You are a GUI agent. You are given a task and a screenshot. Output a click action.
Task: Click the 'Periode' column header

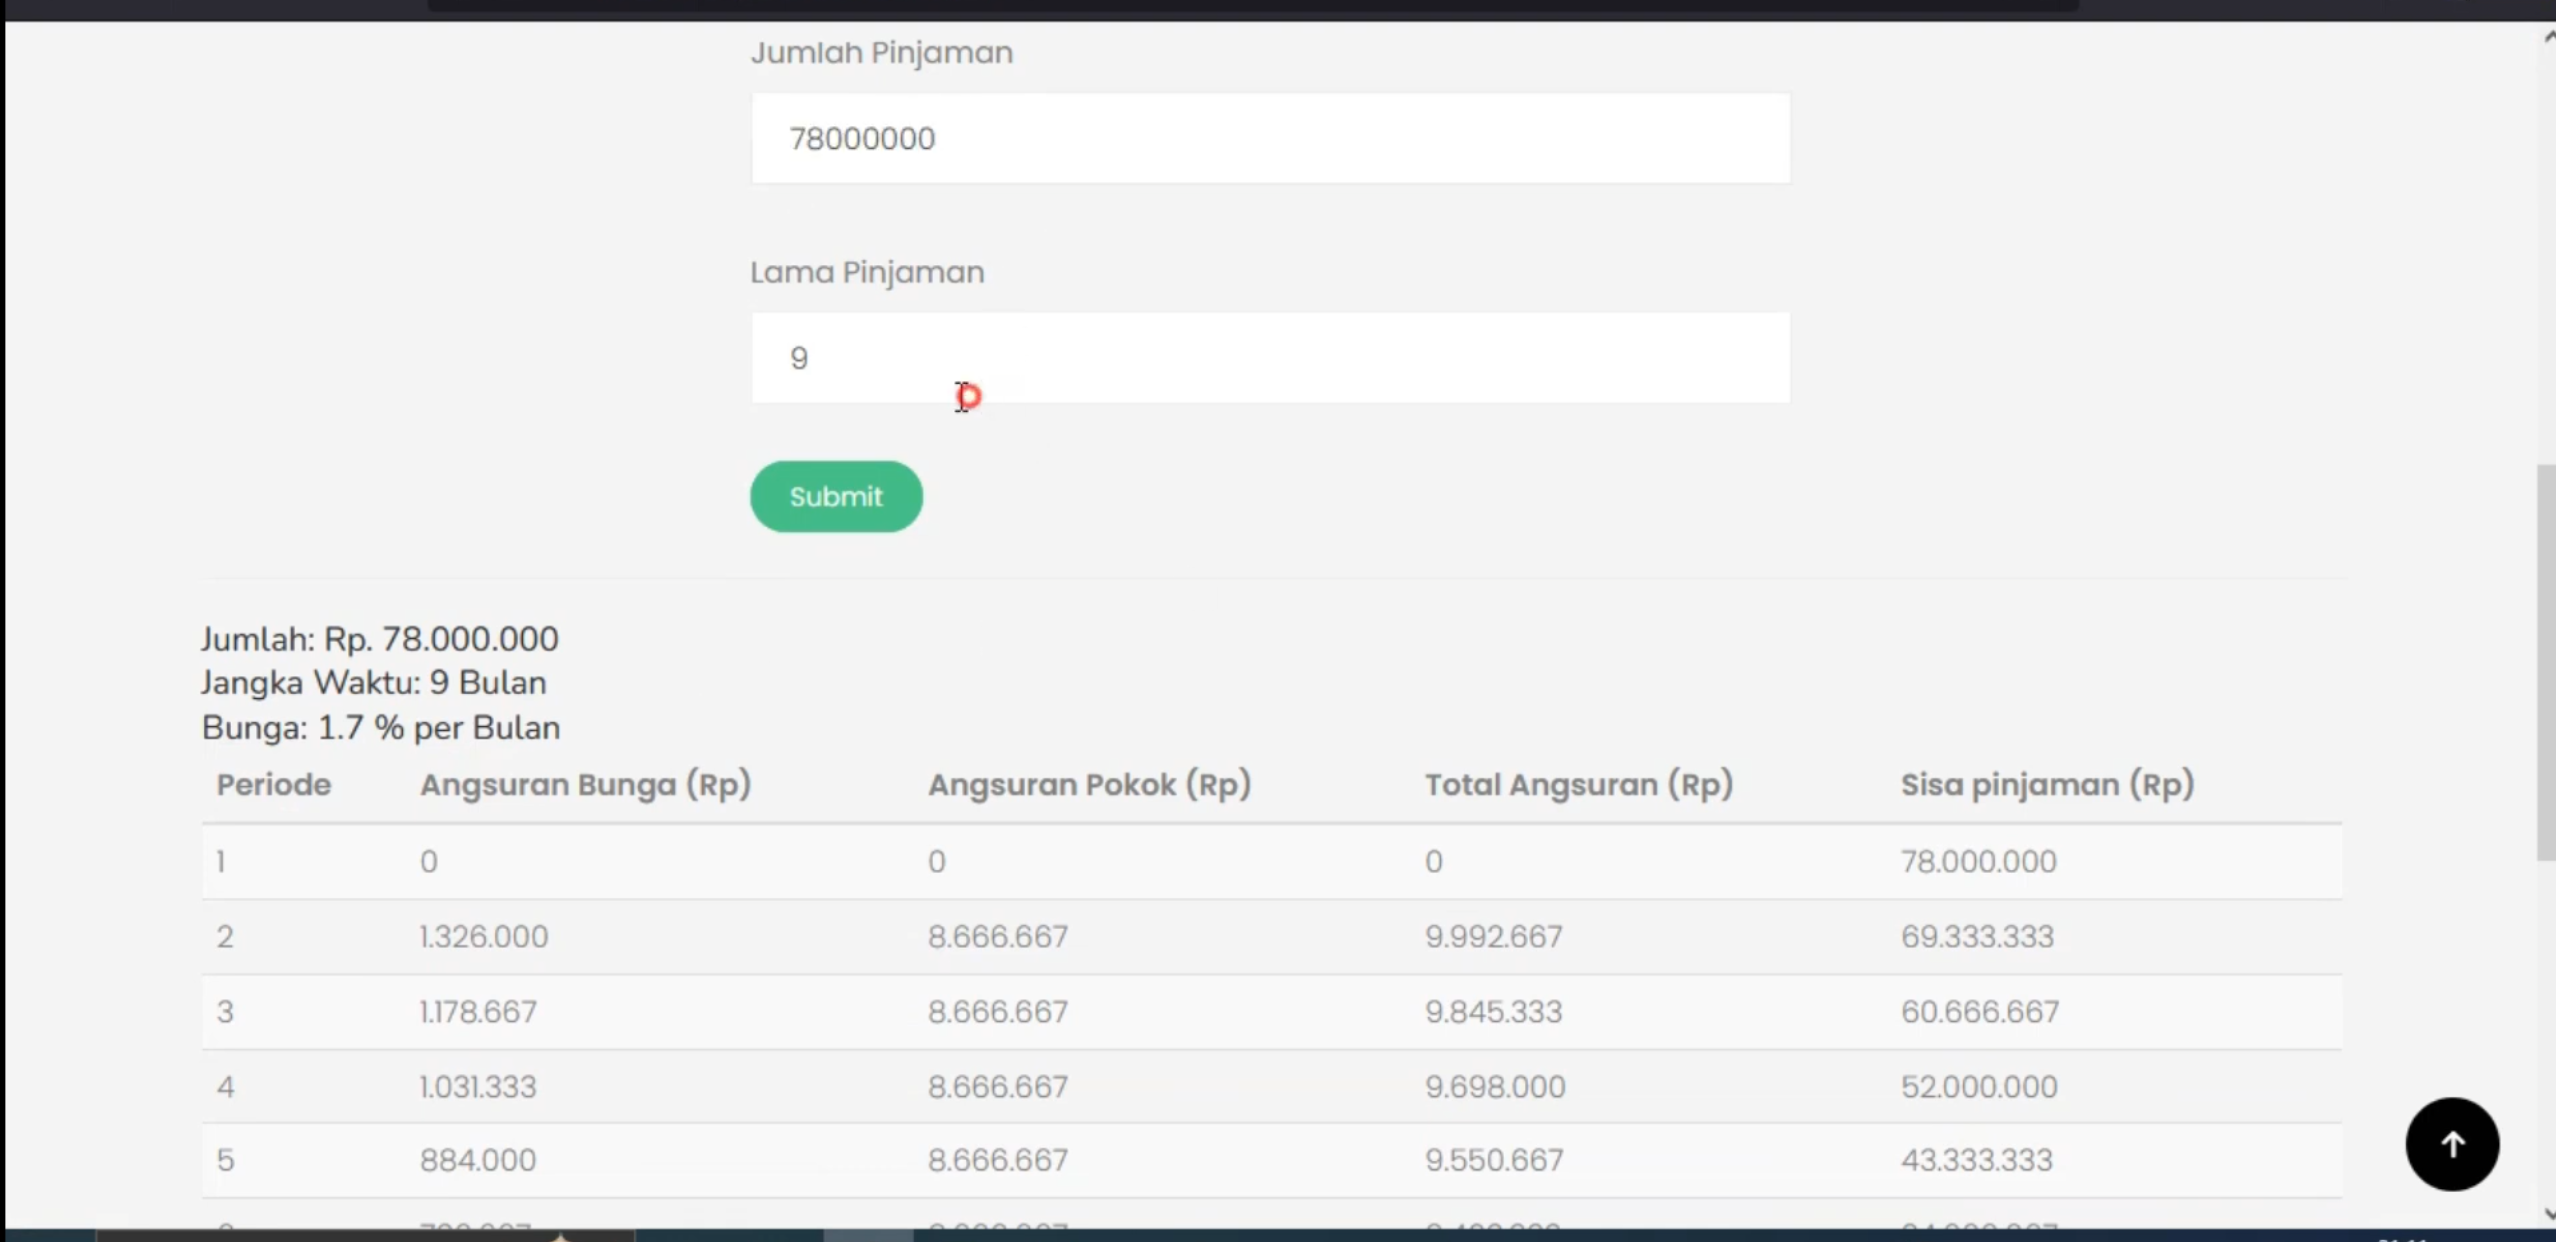coord(273,785)
